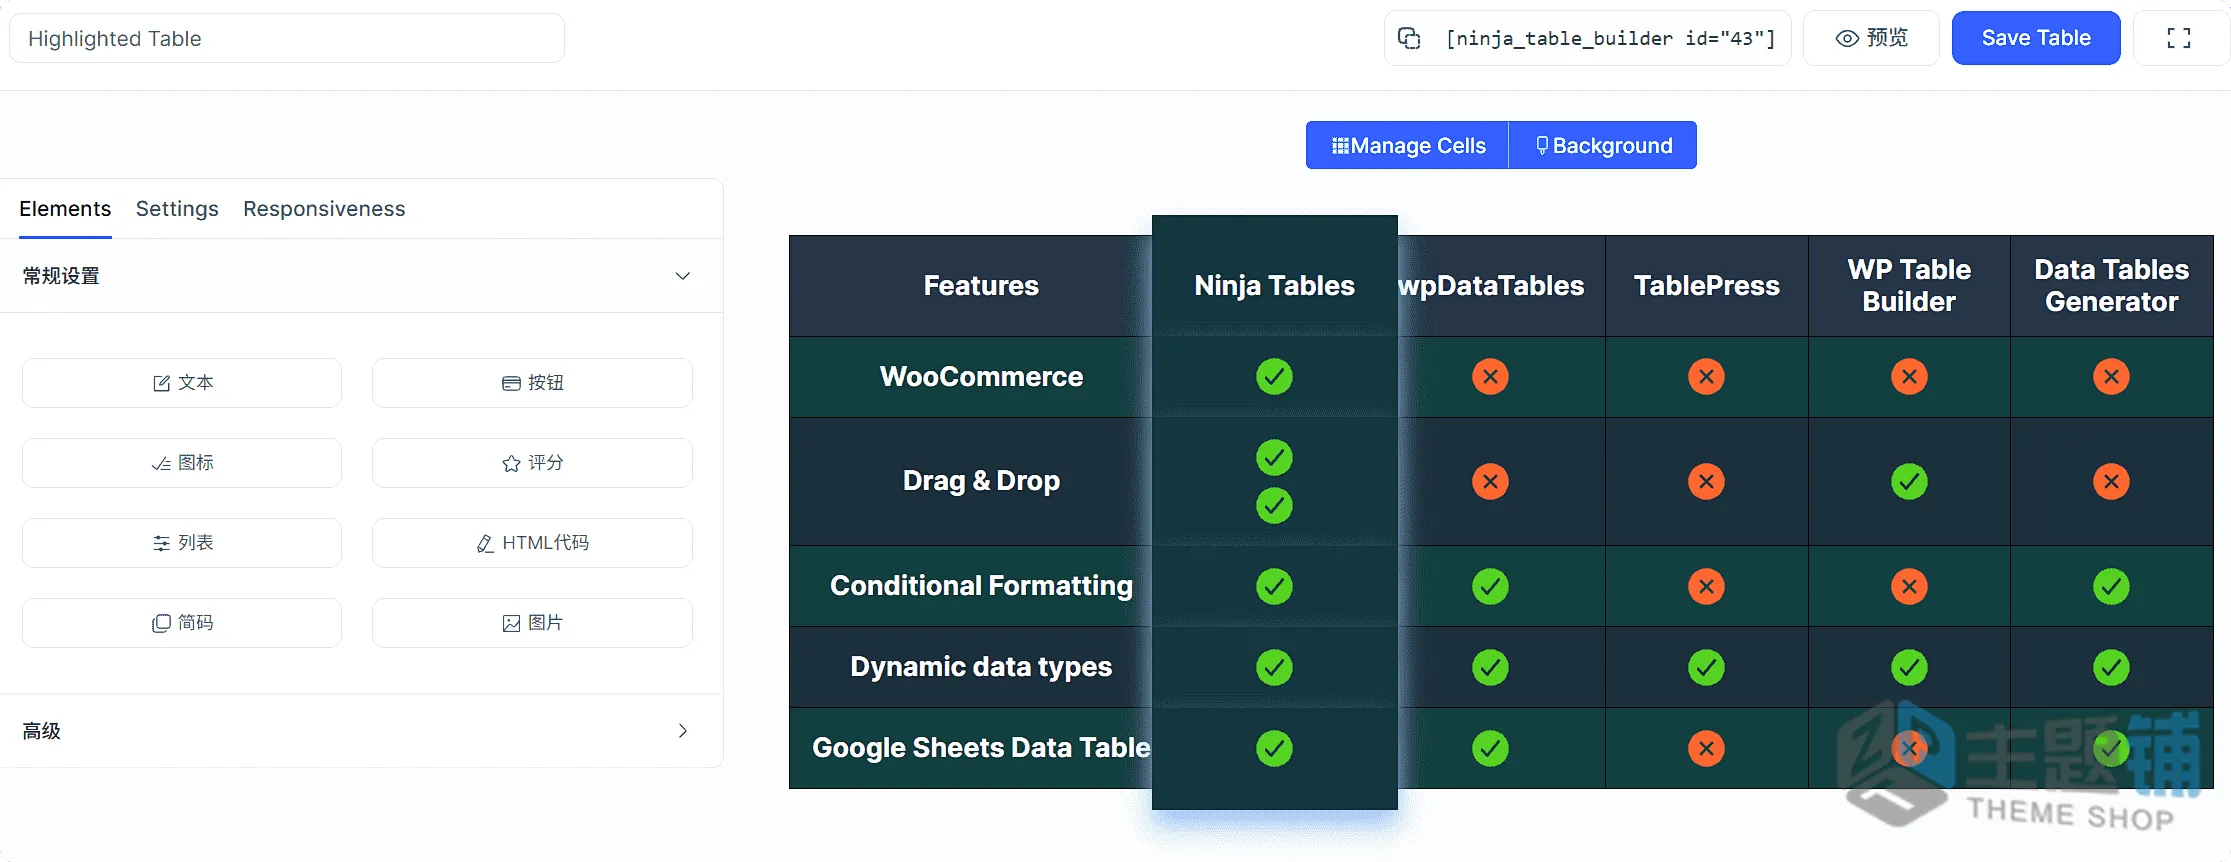Click Ninja Tables Google Sheets check icon
2231x862 pixels.
(x=1274, y=749)
